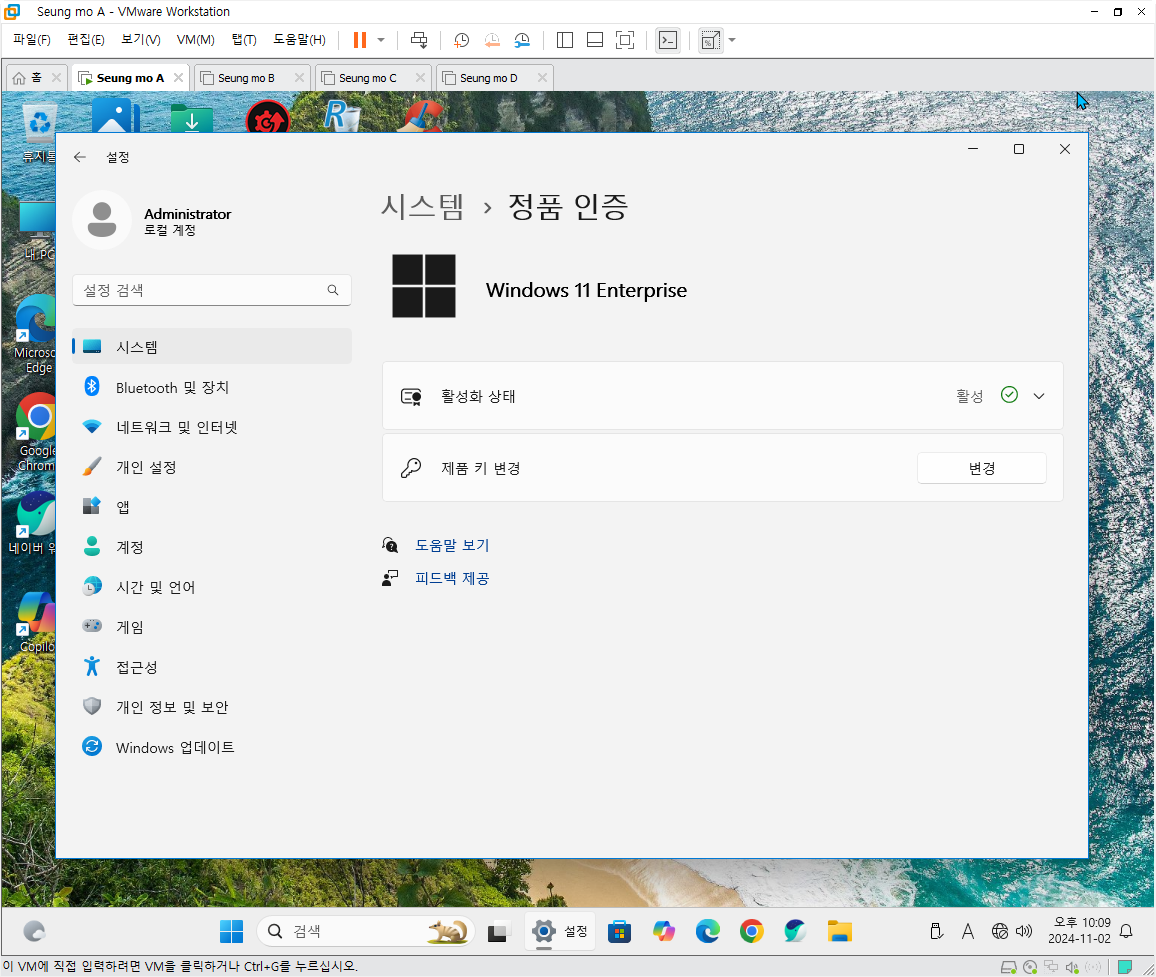Click the 설정 taskbar button
Image resolution: width=1156 pixels, height=977 pixels.
tap(560, 931)
